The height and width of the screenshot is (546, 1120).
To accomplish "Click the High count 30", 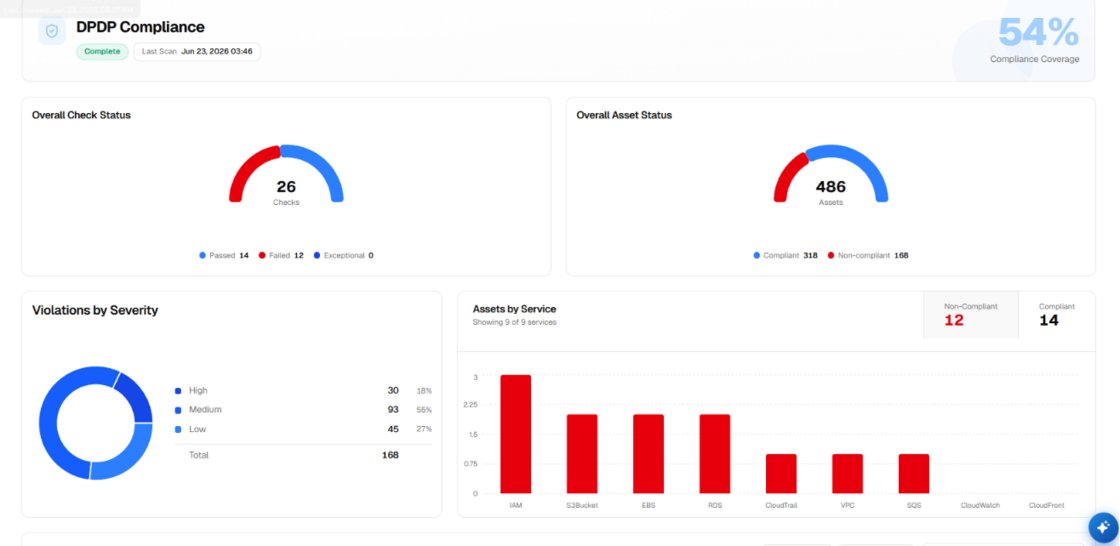I will [x=393, y=391].
